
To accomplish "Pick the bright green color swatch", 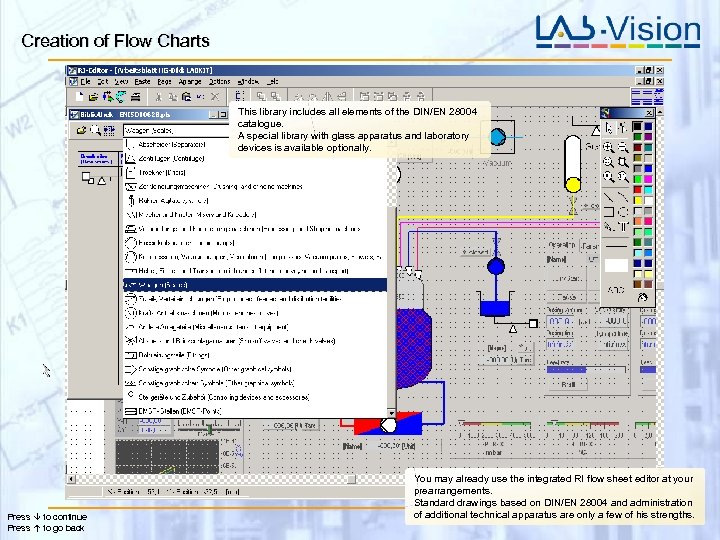I will click(637, 179).
